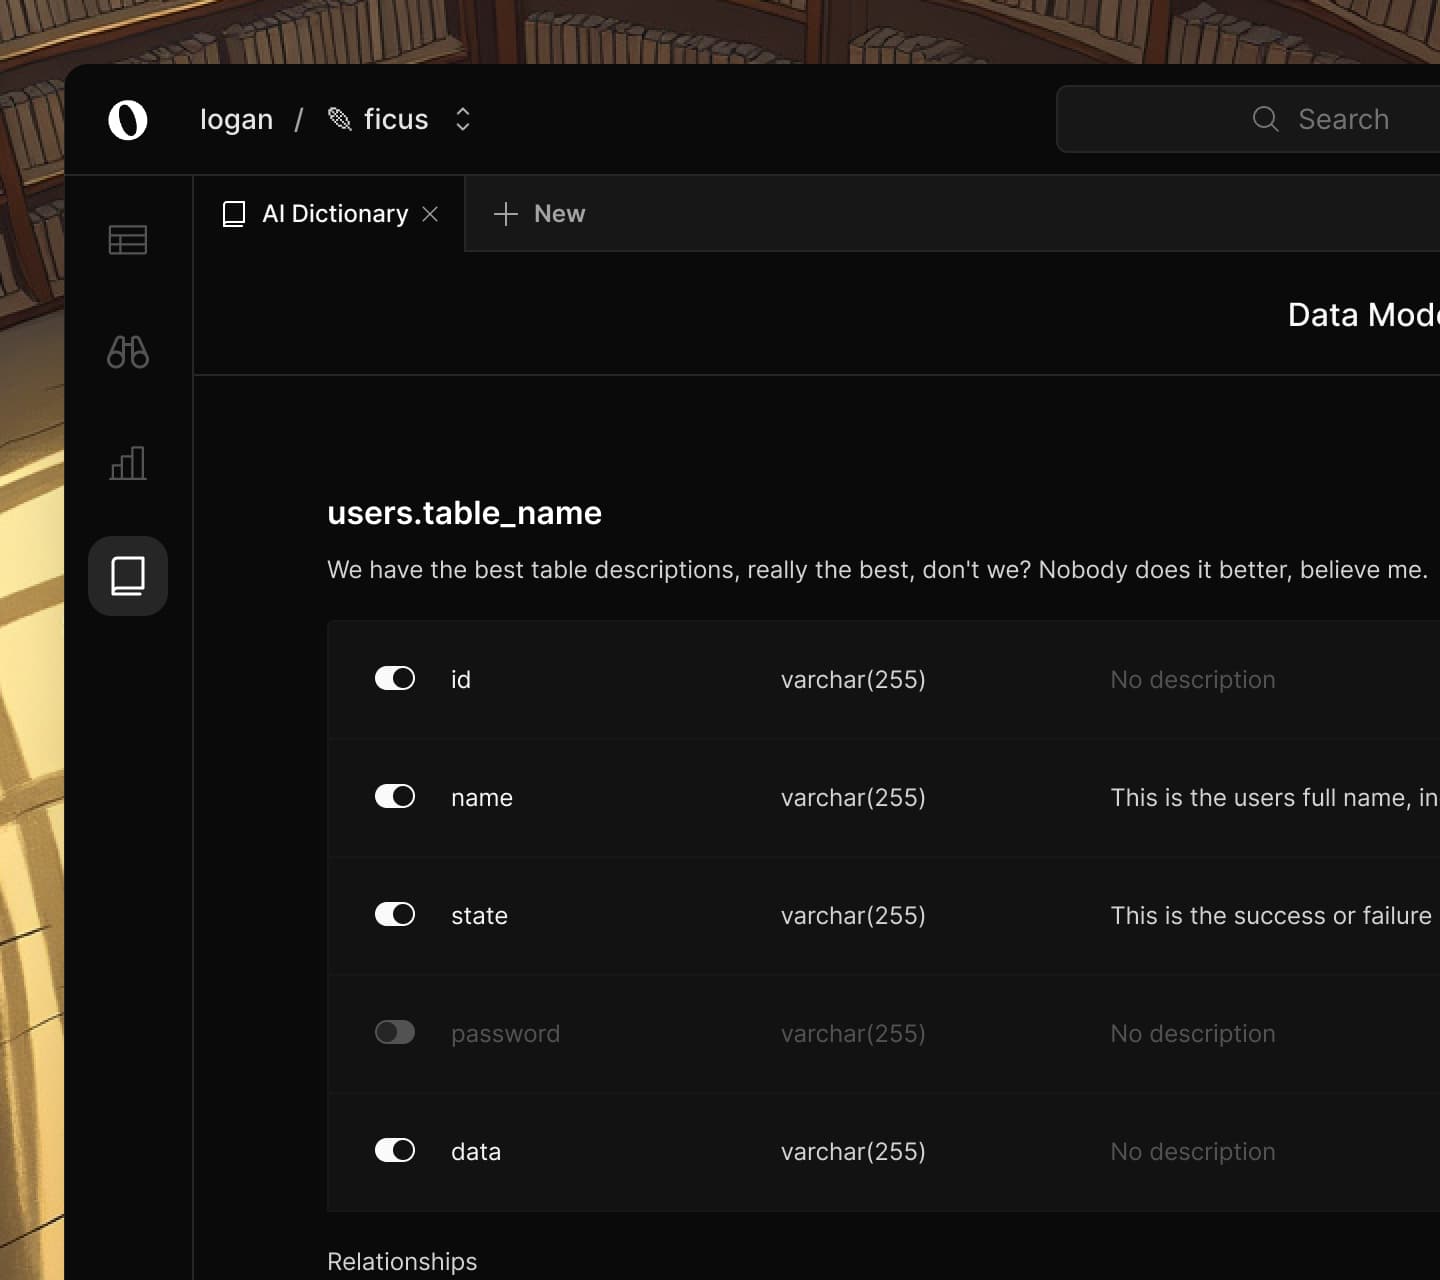Select the dictionary book icon in the sidebar

128,576
